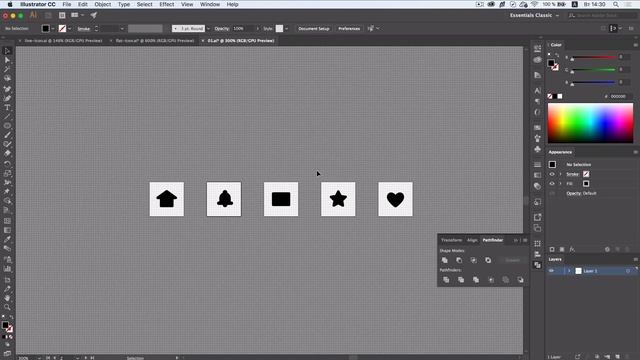Toggle Fill attribute visibility in Appearance
Screen dimensions: 640x360
[552, 184]
